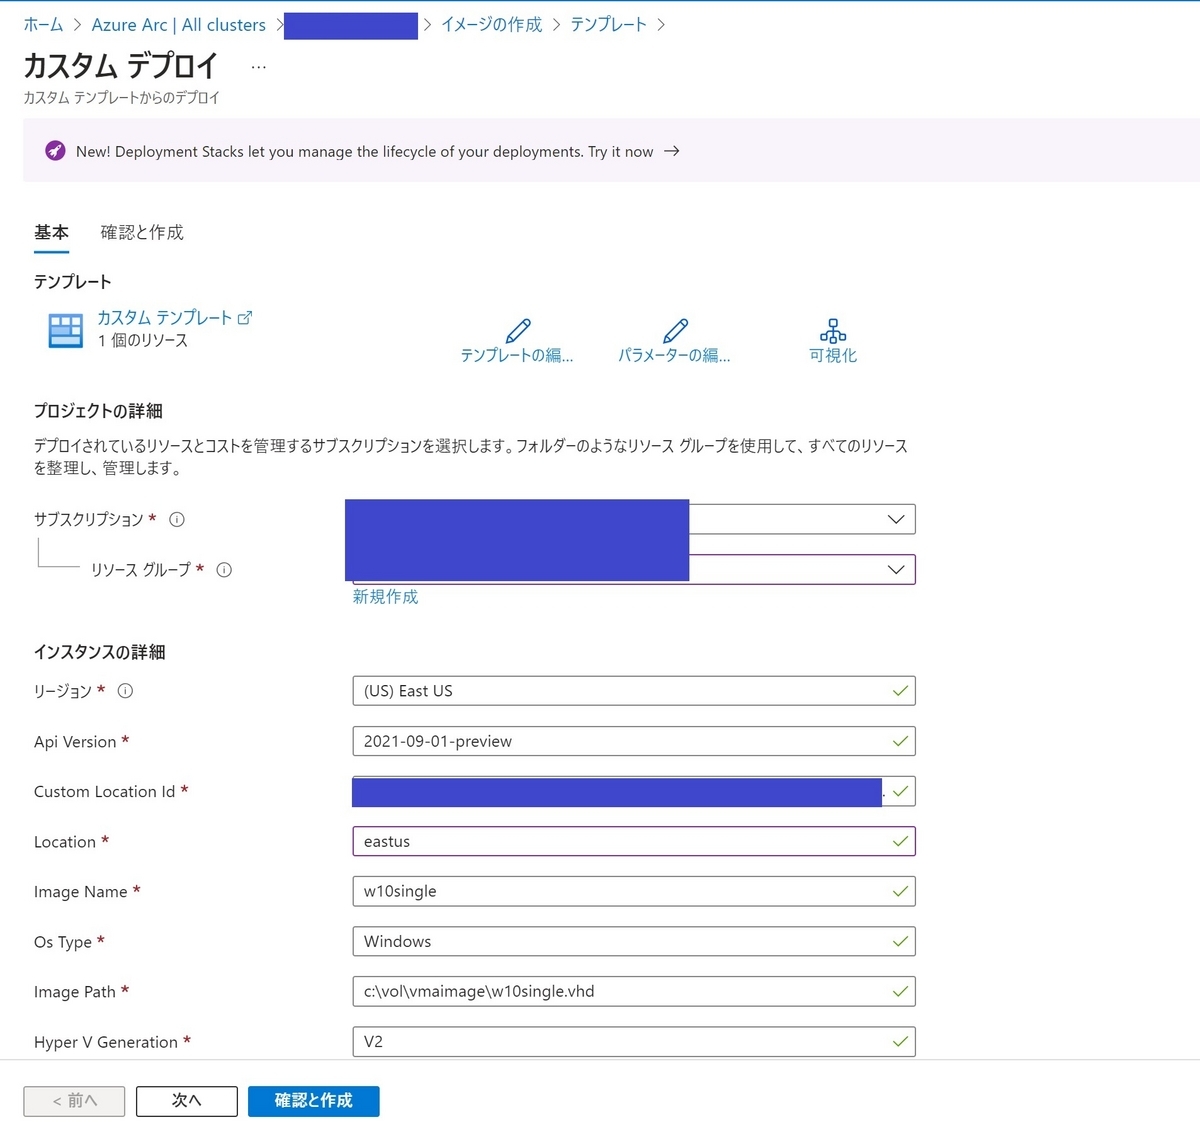Viewport: 1200px width, 1139px height.
Task: Click the Custom Location Id field
Action: (x=633, y=791)
